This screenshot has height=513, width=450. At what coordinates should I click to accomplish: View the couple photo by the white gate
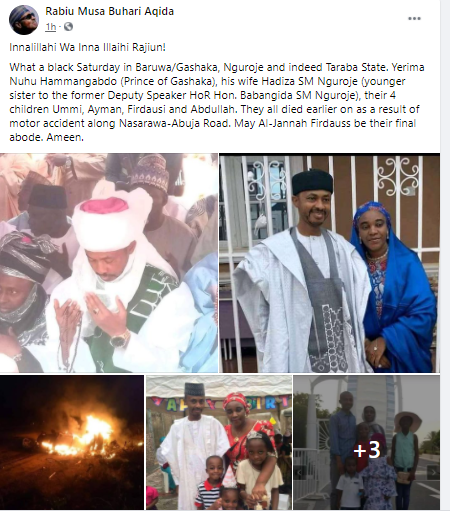coord(330,263)
